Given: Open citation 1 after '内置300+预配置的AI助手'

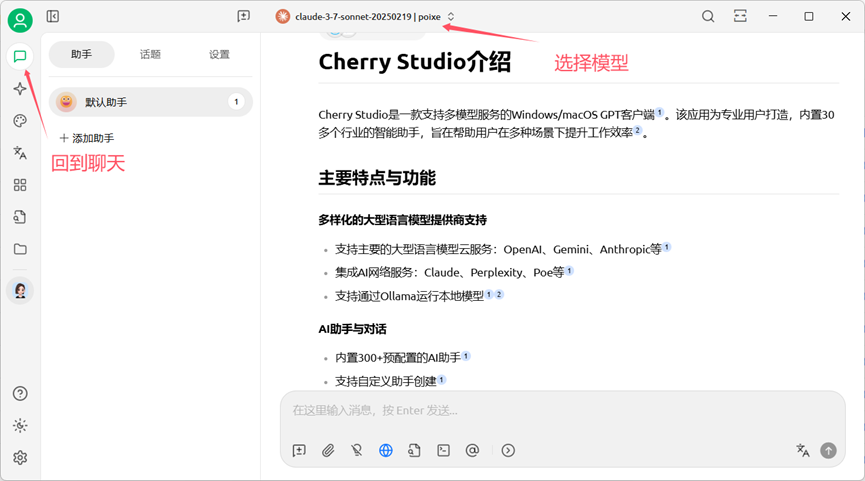Looking at the screenshot, I should pyautogui.click(x=466, y=356).
